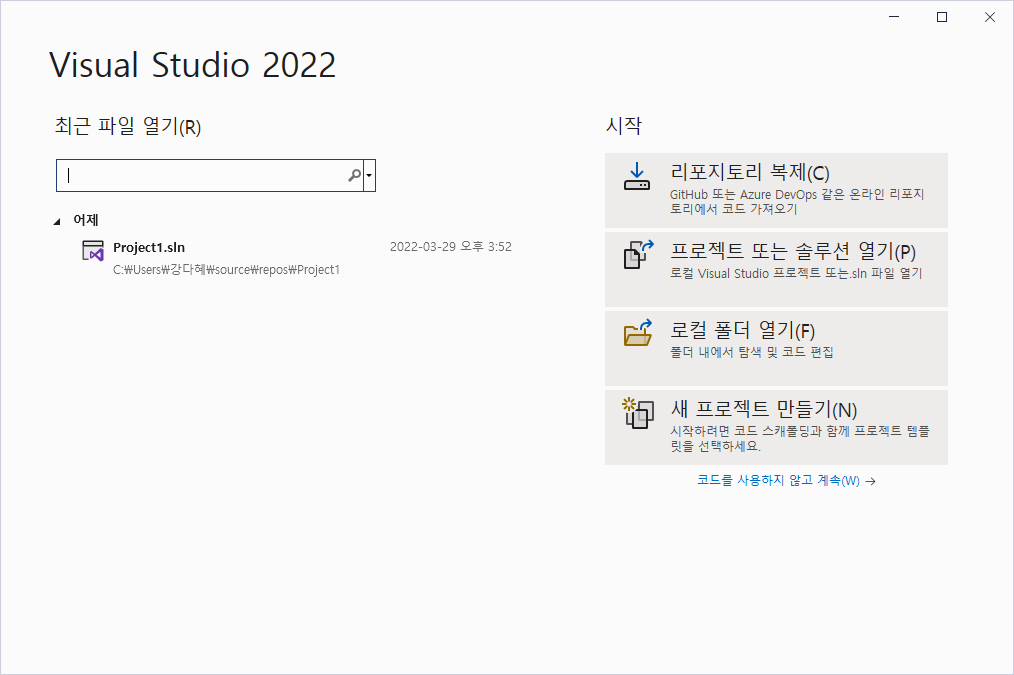1014x675 pixels.
Task: Click the Project1 file path text
Action: [x=226, y=270]
